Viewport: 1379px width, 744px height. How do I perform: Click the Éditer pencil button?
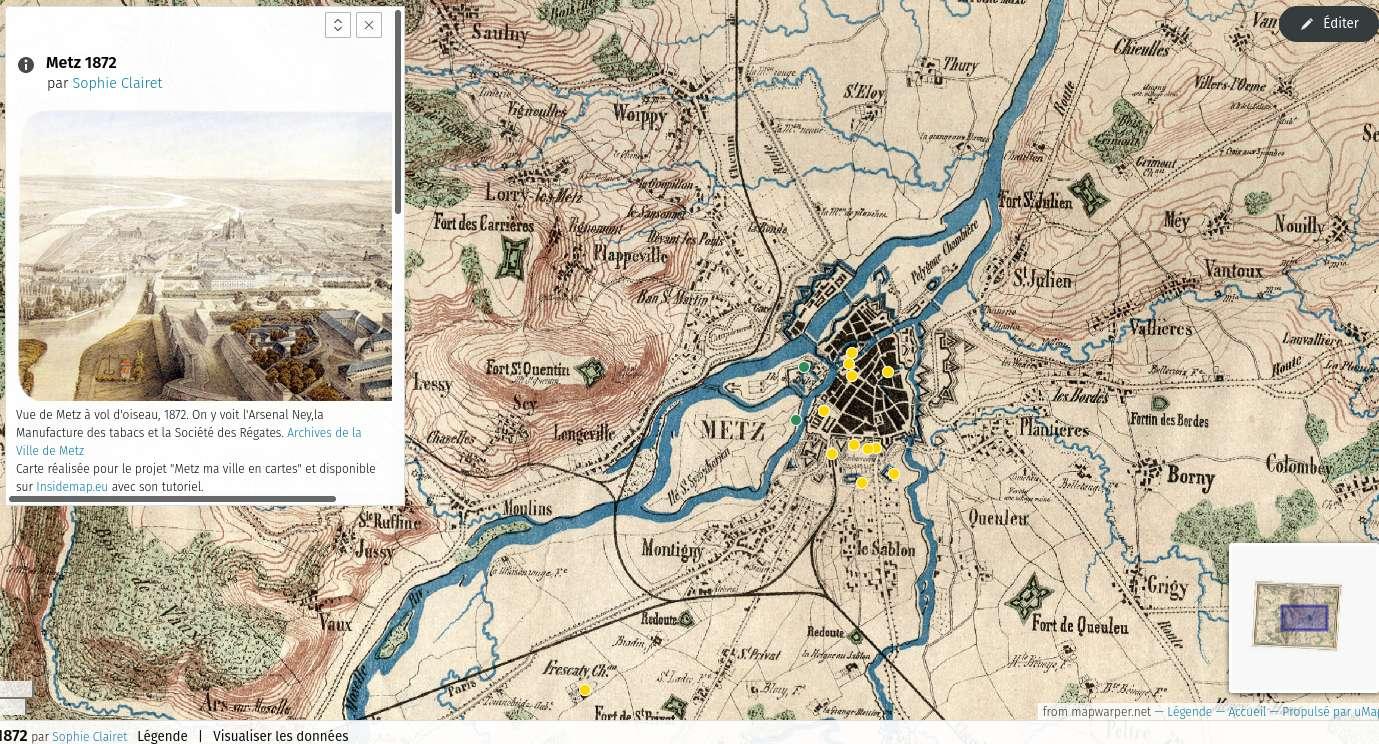[1329, 24]
